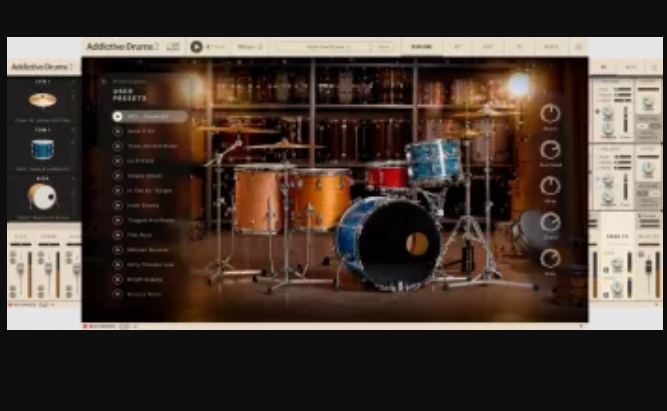Select the highlighted first user preset row
The height and width of the screenshot is (411, 667).
[x=150, y=116]
